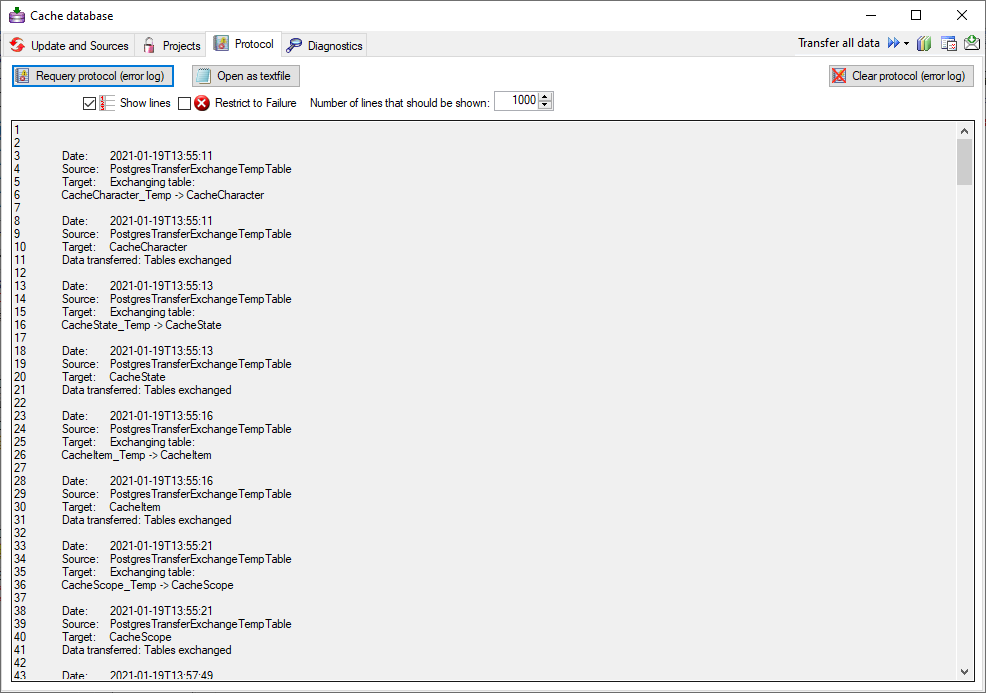
Task: Open the Projects tab
Action: coord(172,45)
